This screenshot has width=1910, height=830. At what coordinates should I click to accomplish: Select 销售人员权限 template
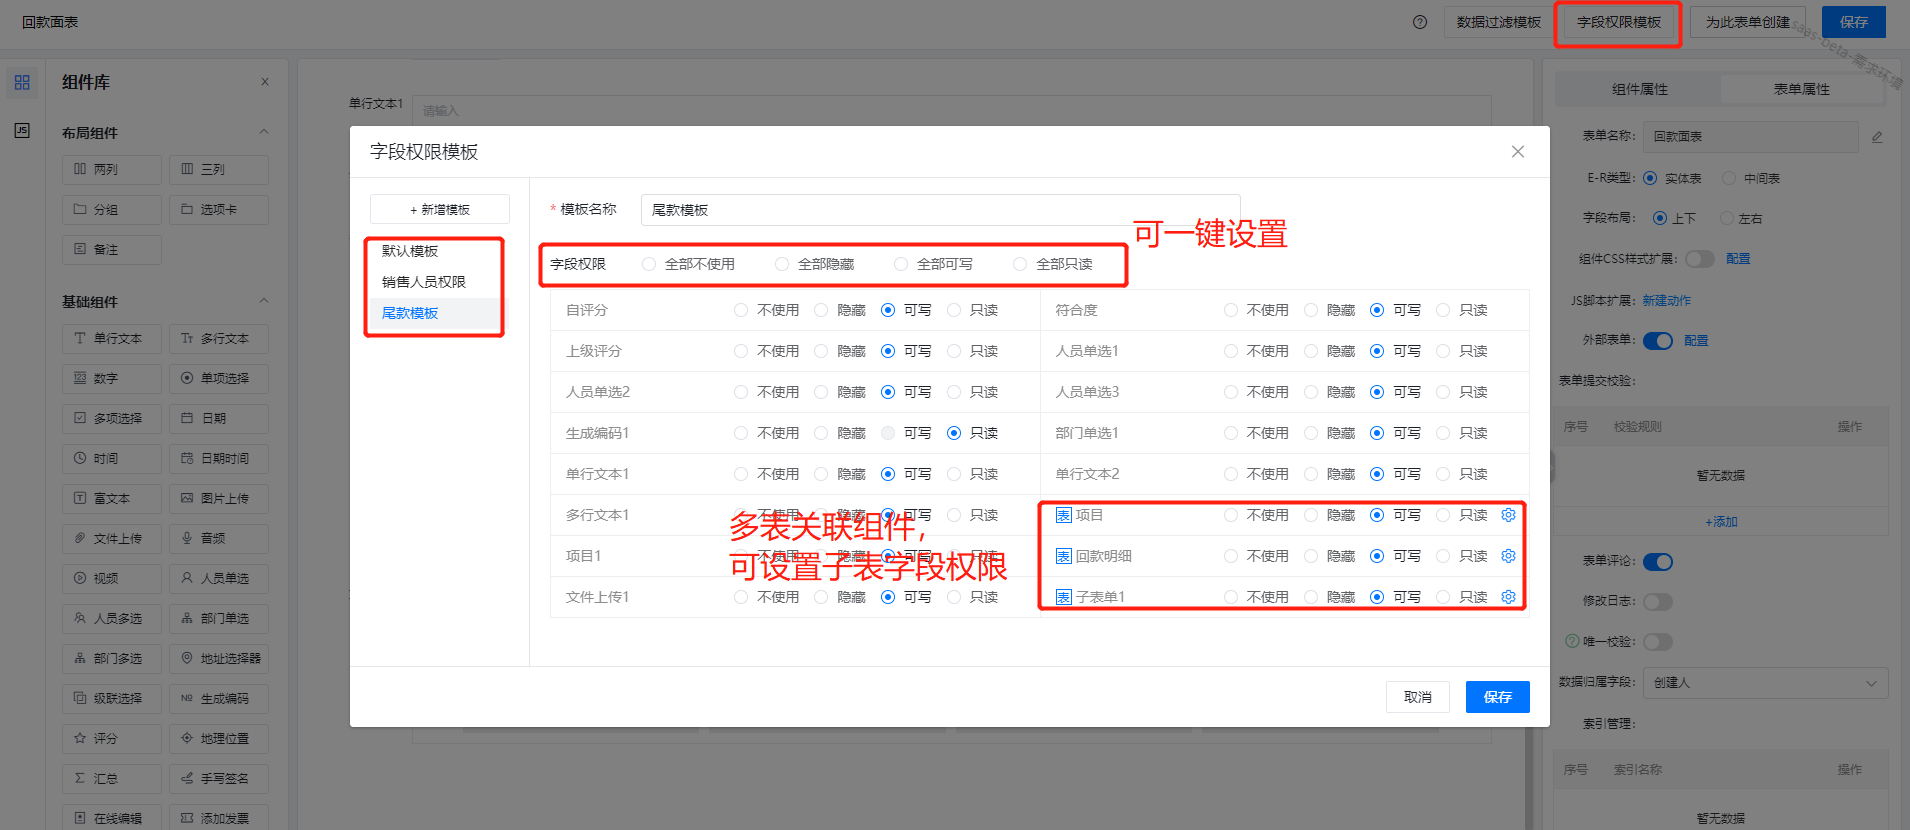(424, 282)
